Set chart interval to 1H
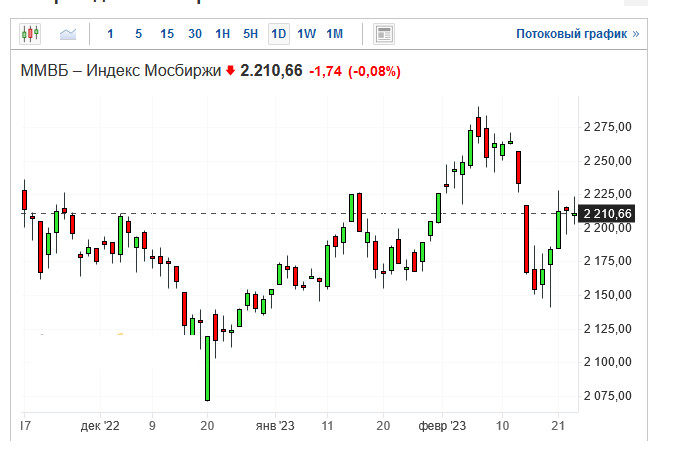 tap(222, 34)
